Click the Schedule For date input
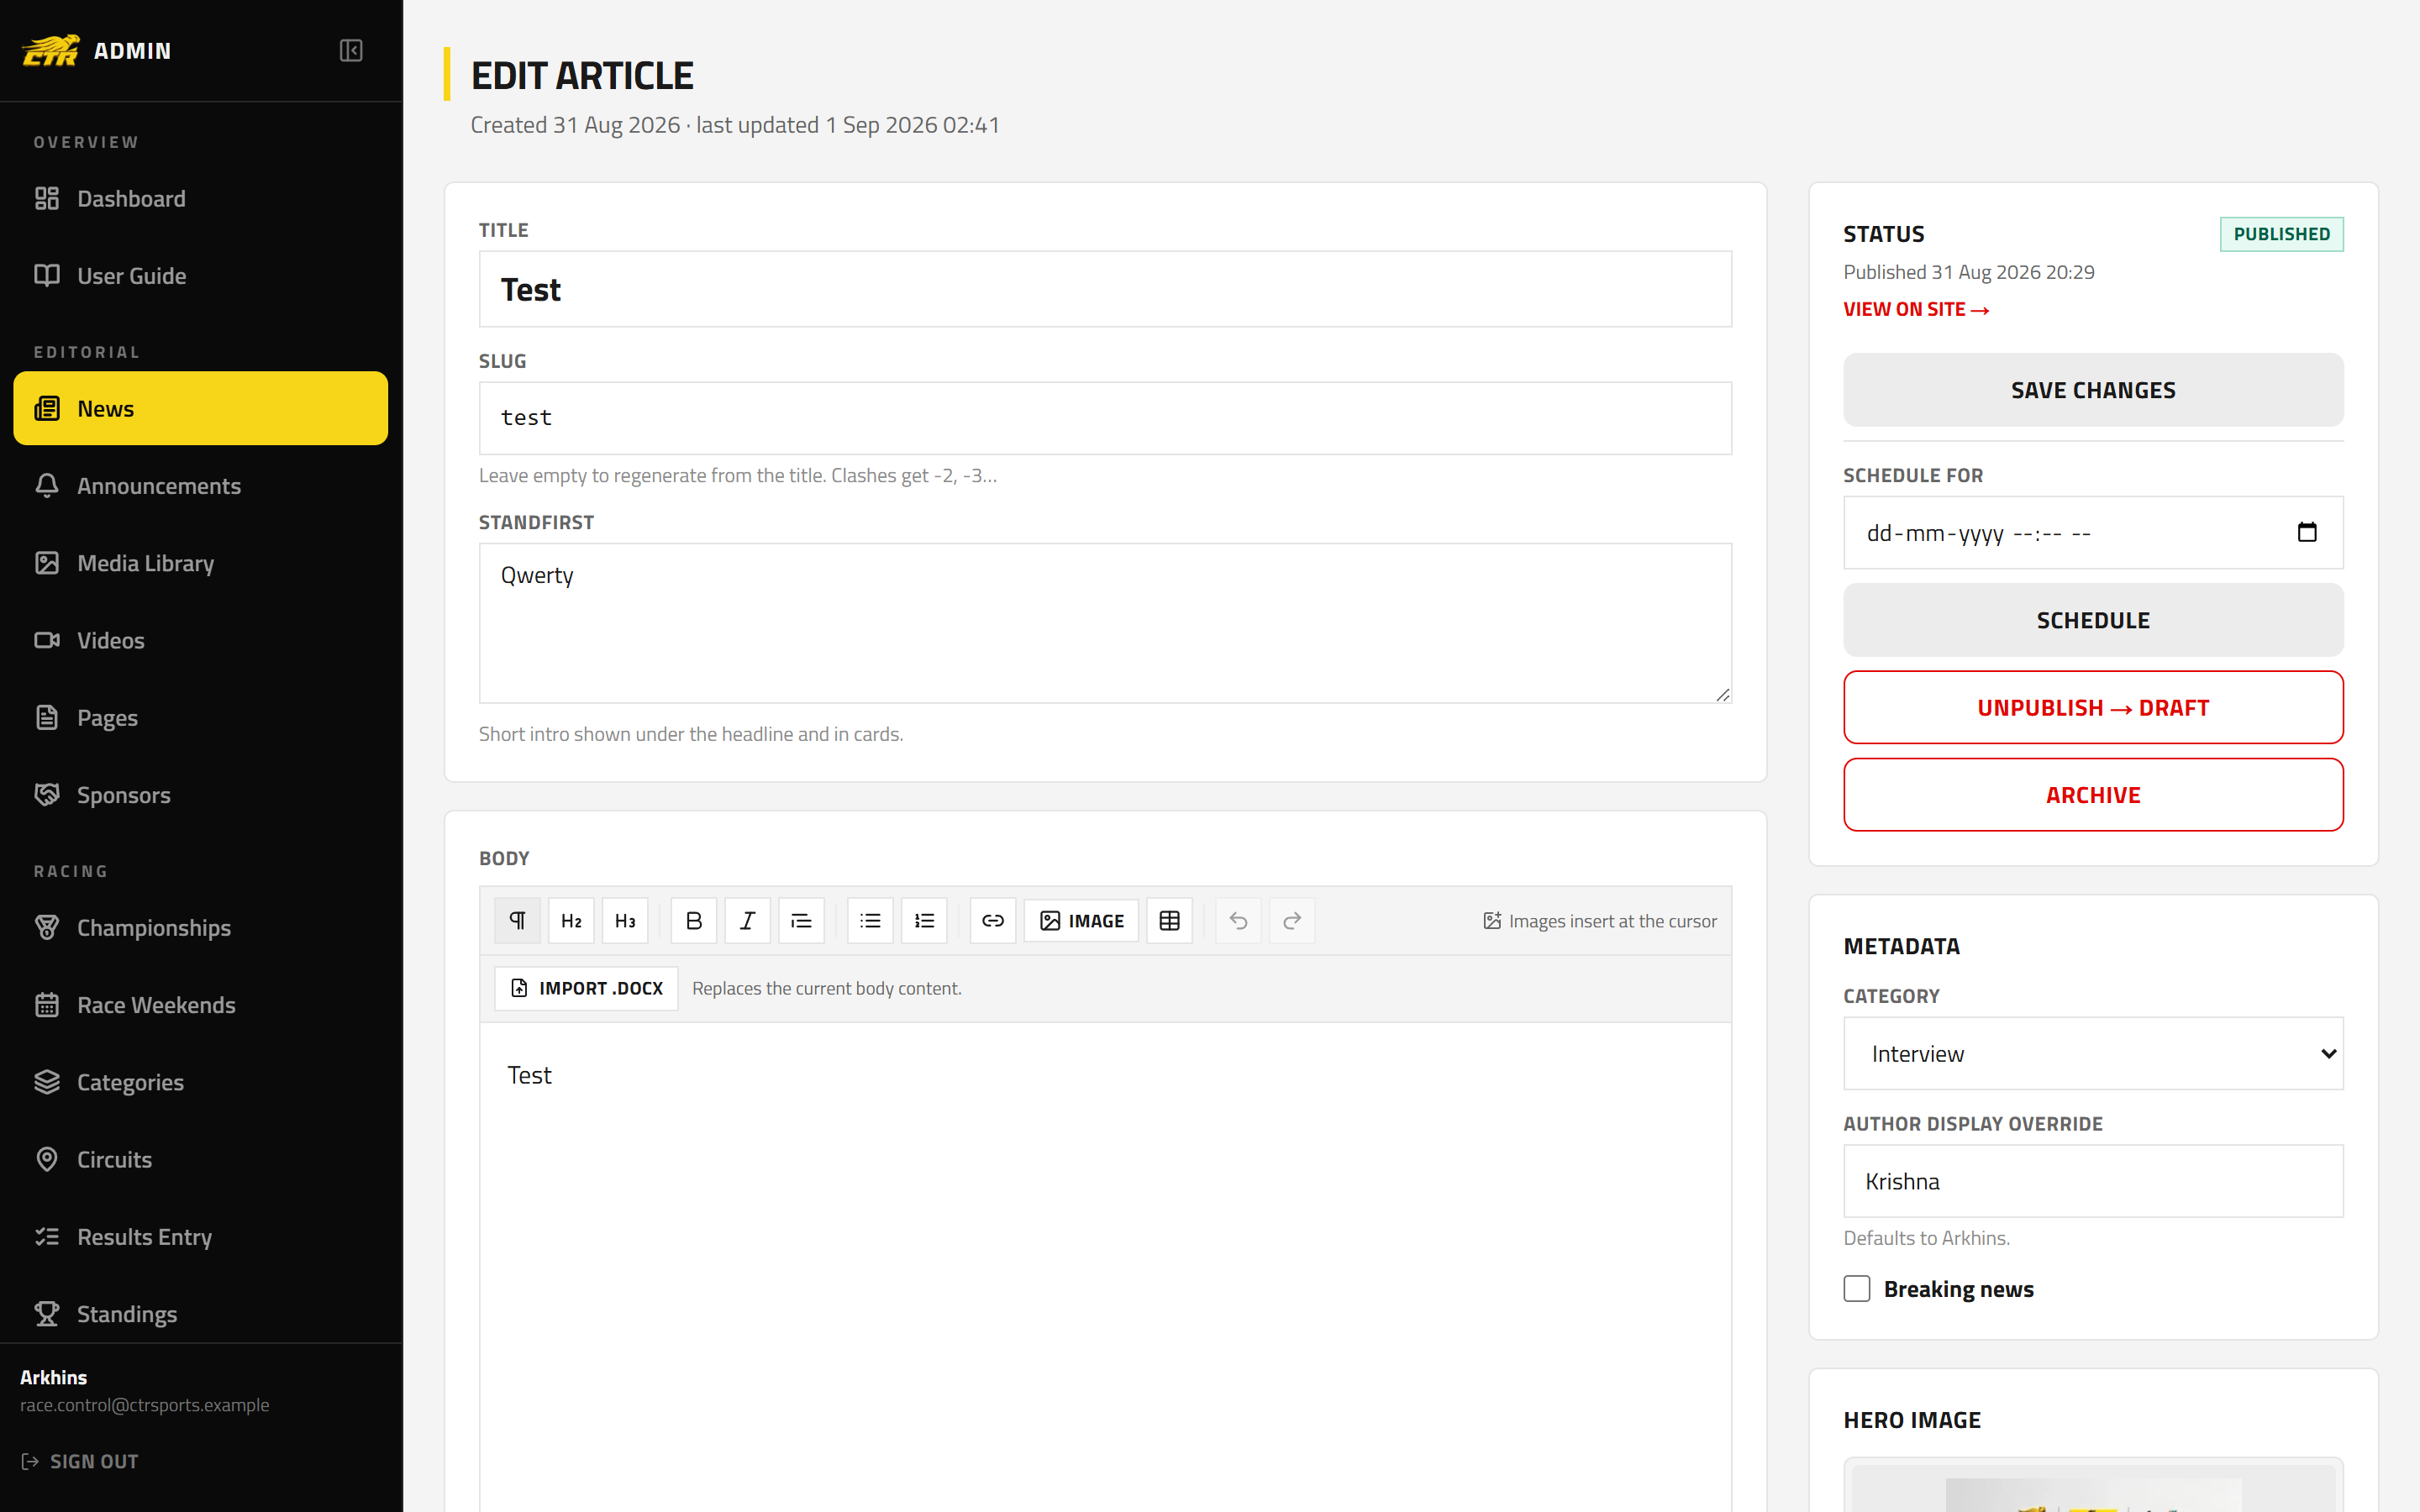2420x1512 pixels. pyautogui.click(x=2093, y=532)
